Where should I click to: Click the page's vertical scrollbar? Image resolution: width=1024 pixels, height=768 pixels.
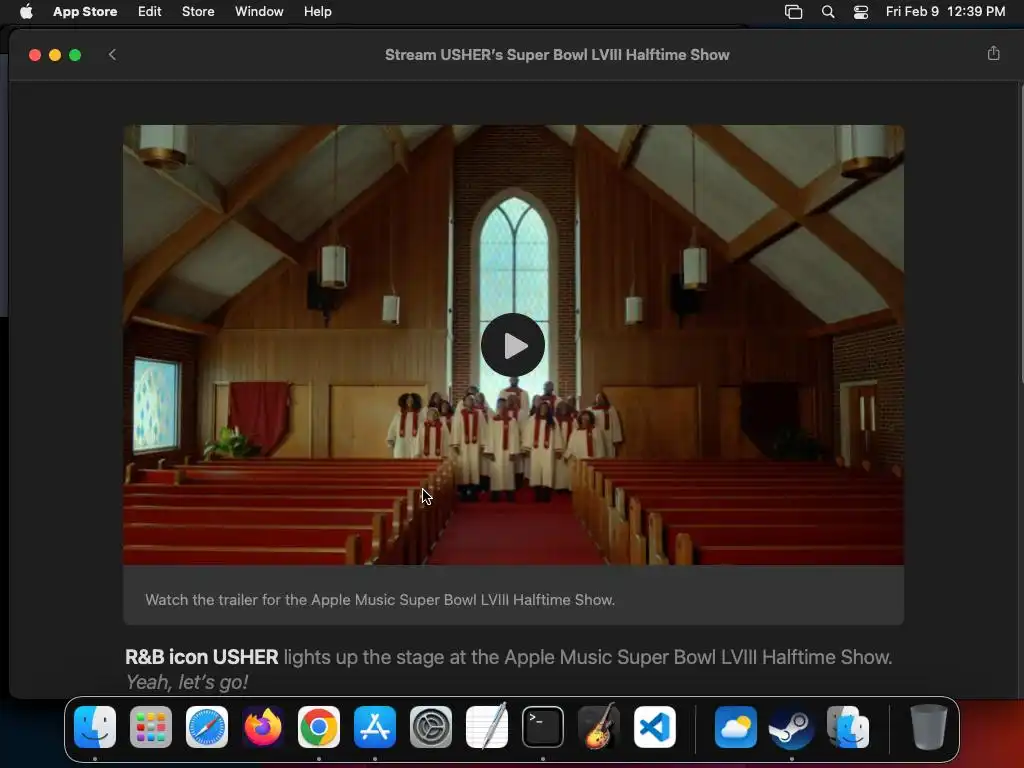1021,231
